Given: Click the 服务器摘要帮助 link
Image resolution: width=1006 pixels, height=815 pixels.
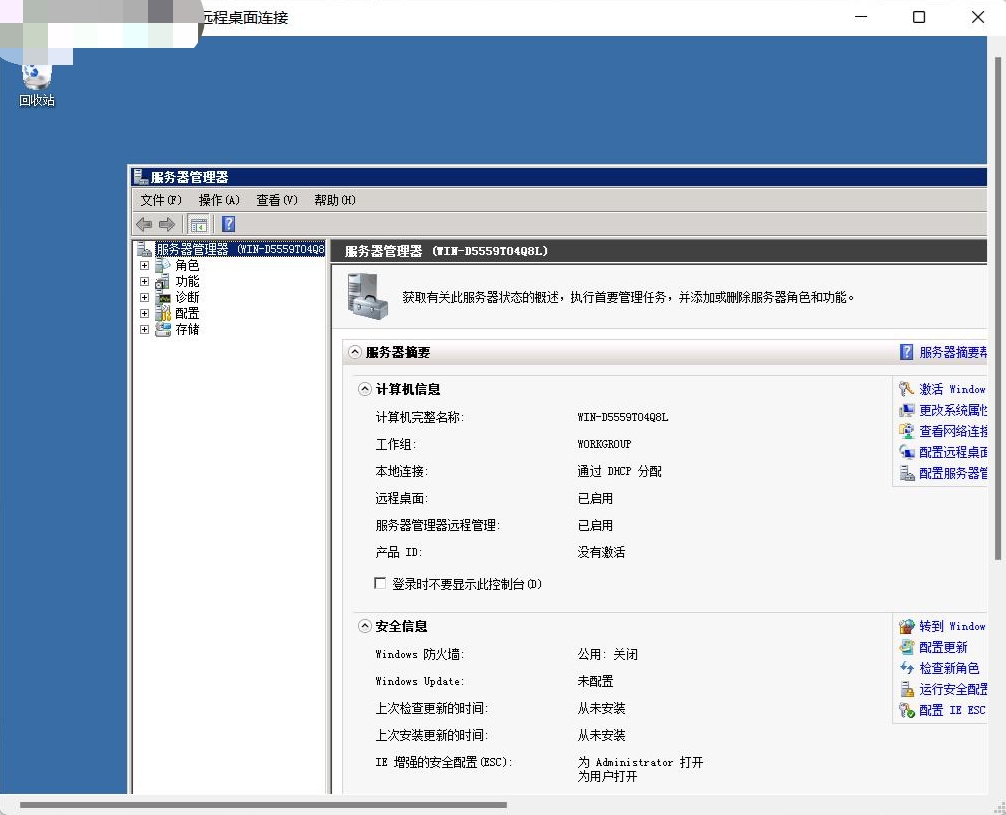Looking at the screenshot, I should [953, 352].
